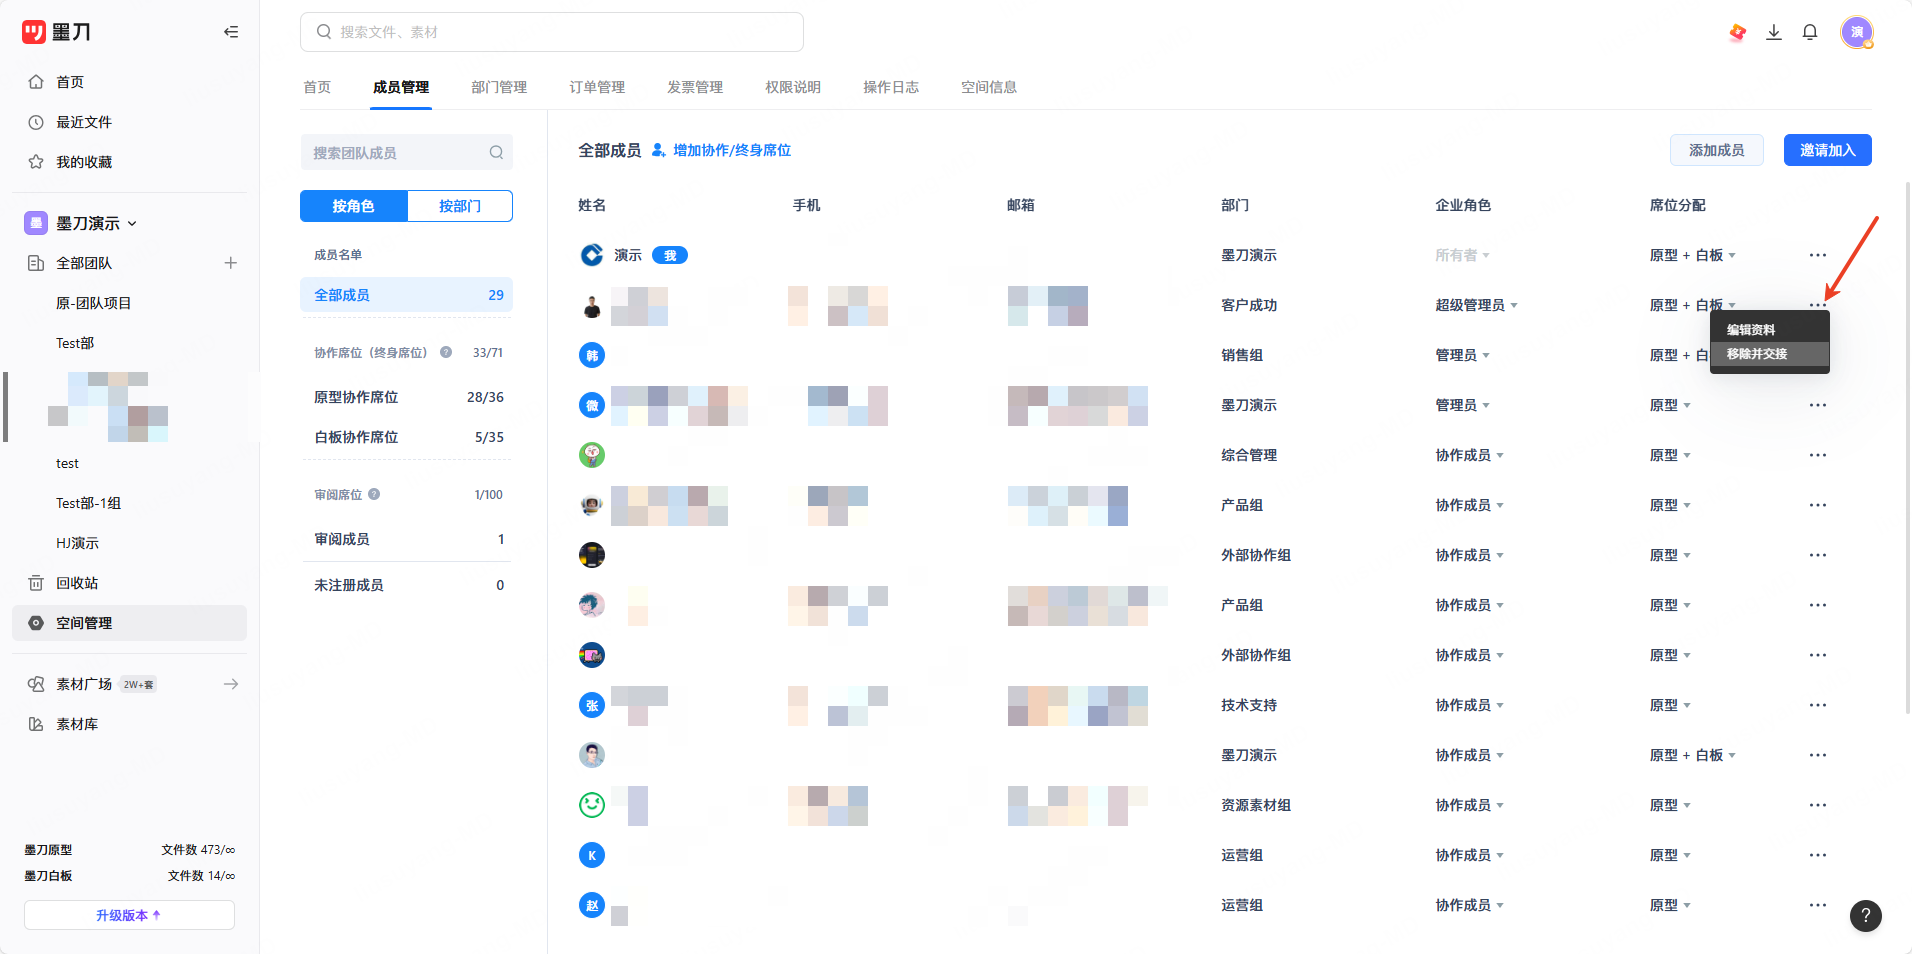Switch to the 操作日志 tab

(891, 87)
